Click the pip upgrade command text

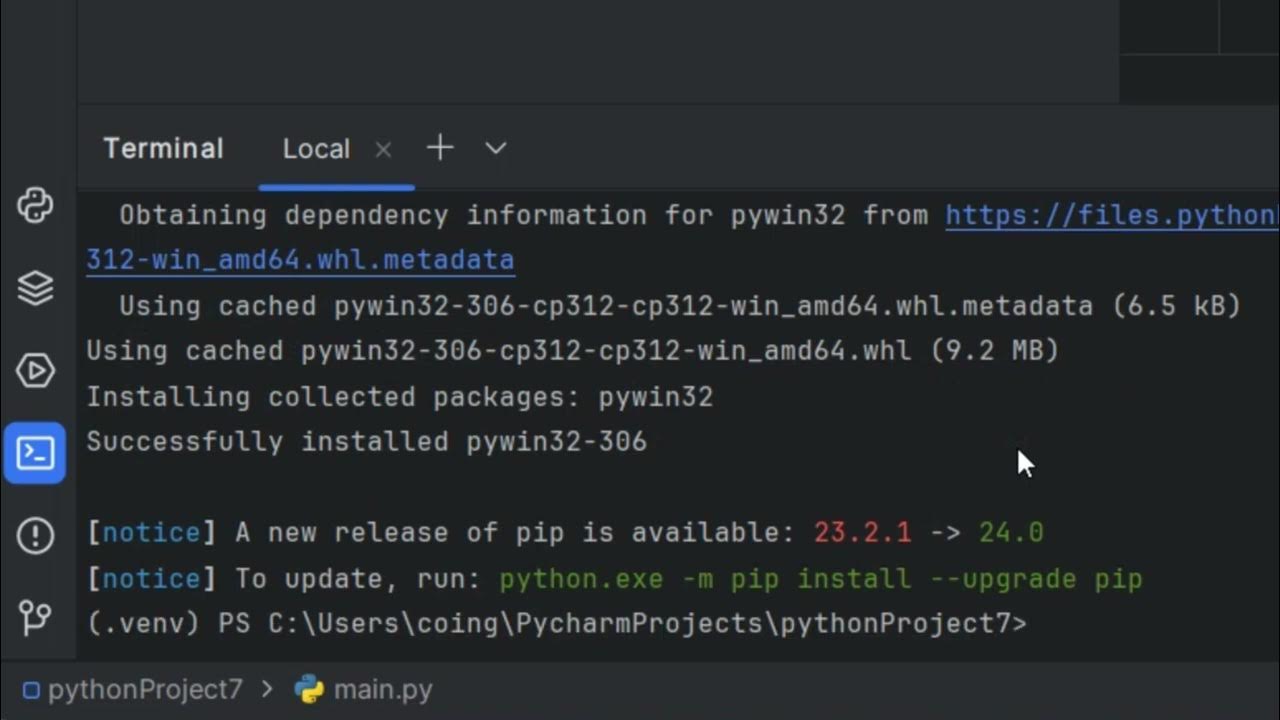(820, 579)
